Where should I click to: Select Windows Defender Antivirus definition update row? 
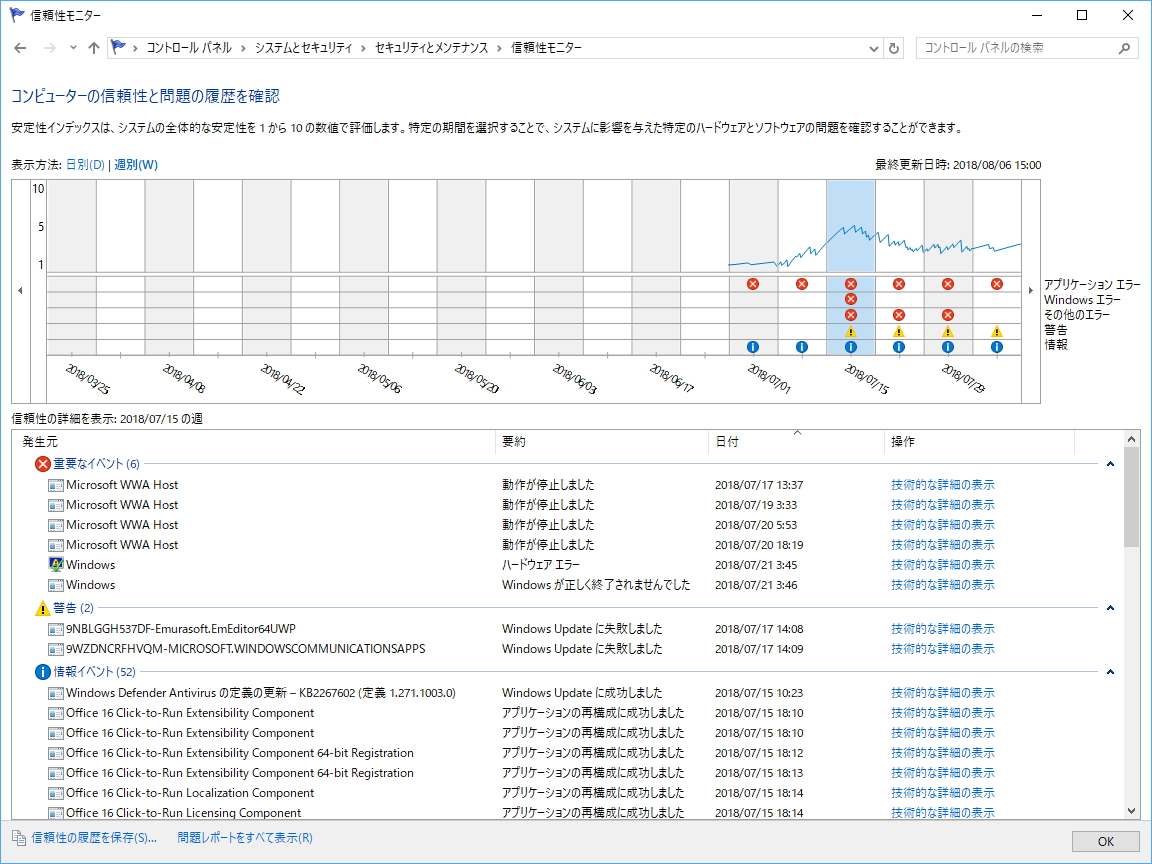point(566,693)
